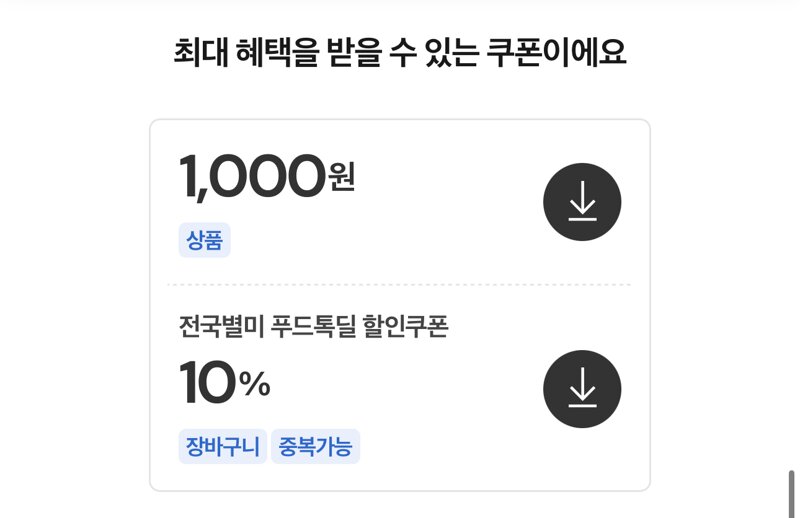Click the word 푸드톡딜 in coupon title
The height and width of the screenshot is (518, 800).
313,326
